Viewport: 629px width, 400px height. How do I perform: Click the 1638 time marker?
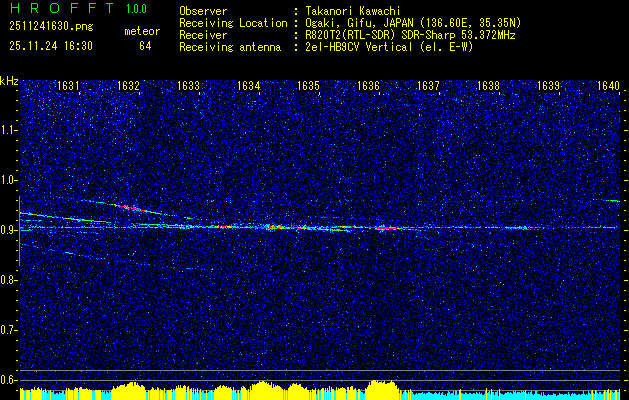point(489,85)
